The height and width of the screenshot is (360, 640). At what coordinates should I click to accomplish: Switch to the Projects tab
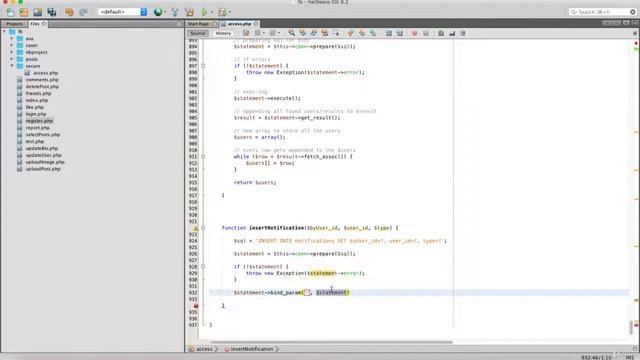(14, 24)
